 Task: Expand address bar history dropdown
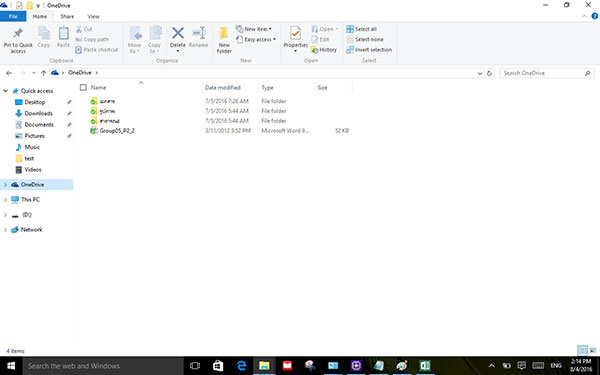[x=479, y=73]
